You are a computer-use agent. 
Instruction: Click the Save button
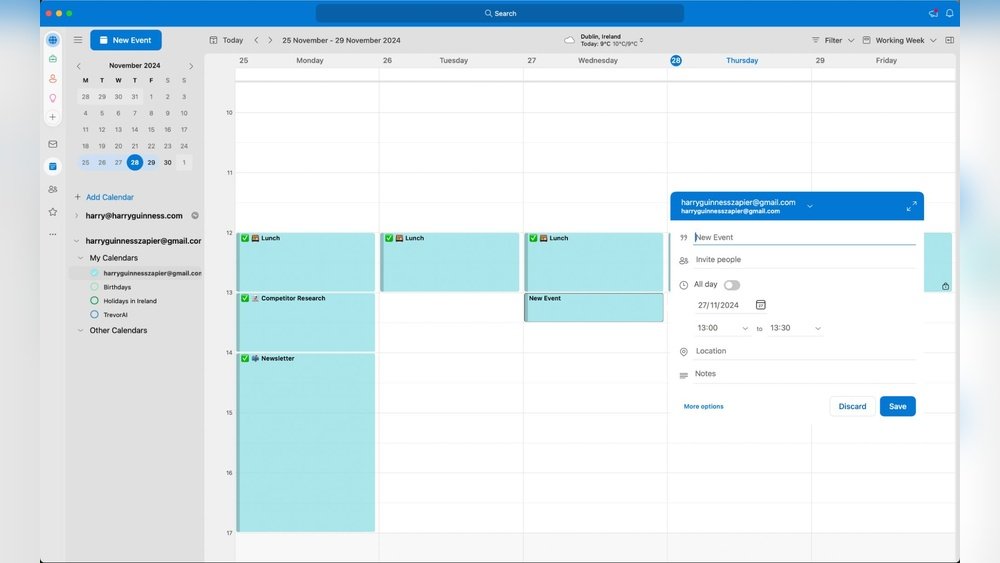click(x=897, y=406)
